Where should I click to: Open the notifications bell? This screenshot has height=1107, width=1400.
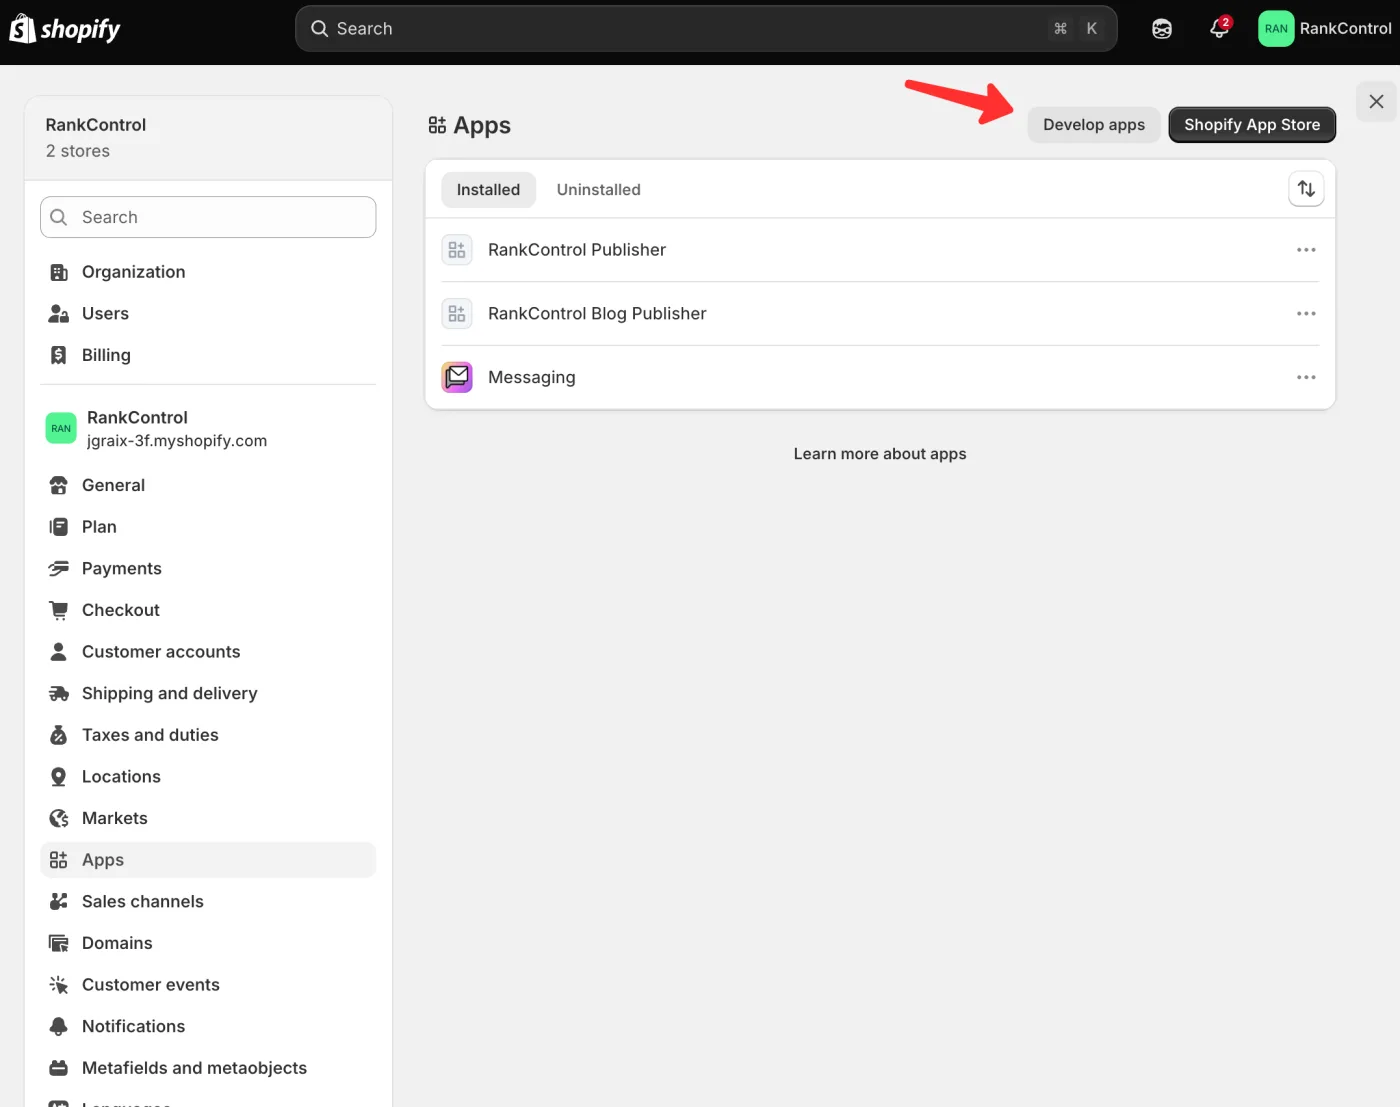coord(1219,28)
